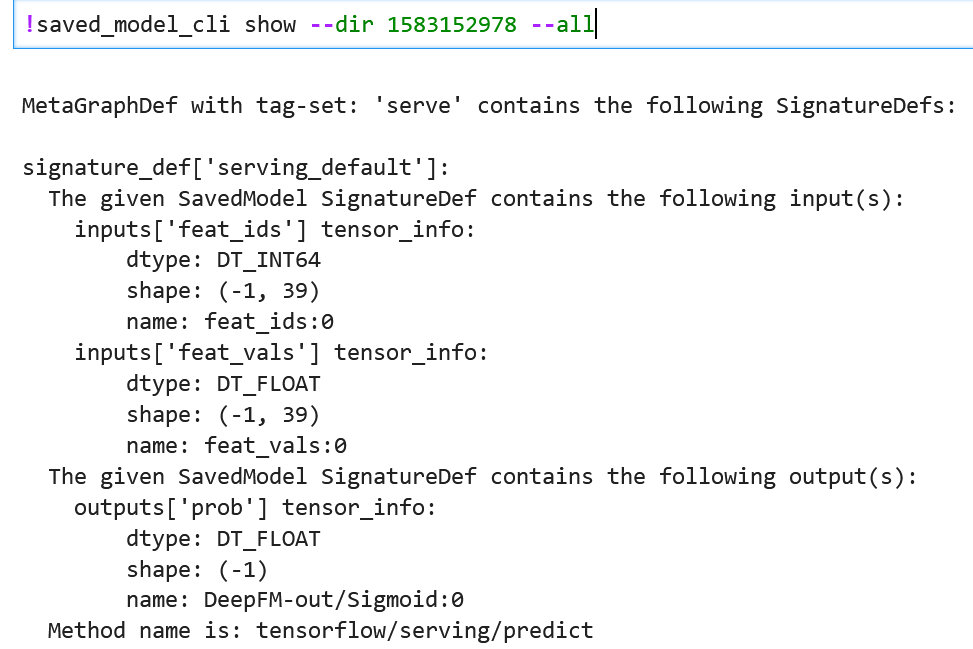Click the exclamation mark starting the command
The height and width of the screenshot is (649, 973).
[x=29, y=24]
